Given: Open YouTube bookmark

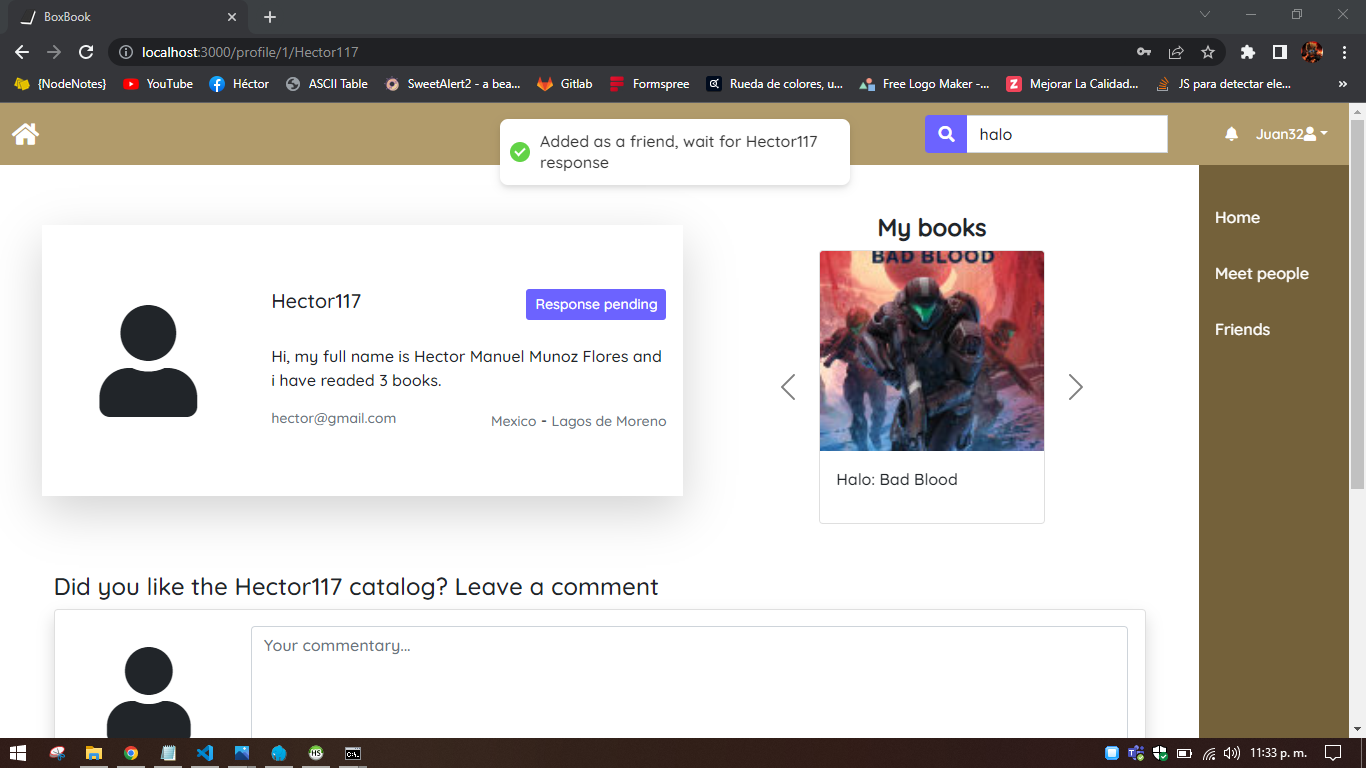Looking at the screenshot, I should [x=158, y=84].
